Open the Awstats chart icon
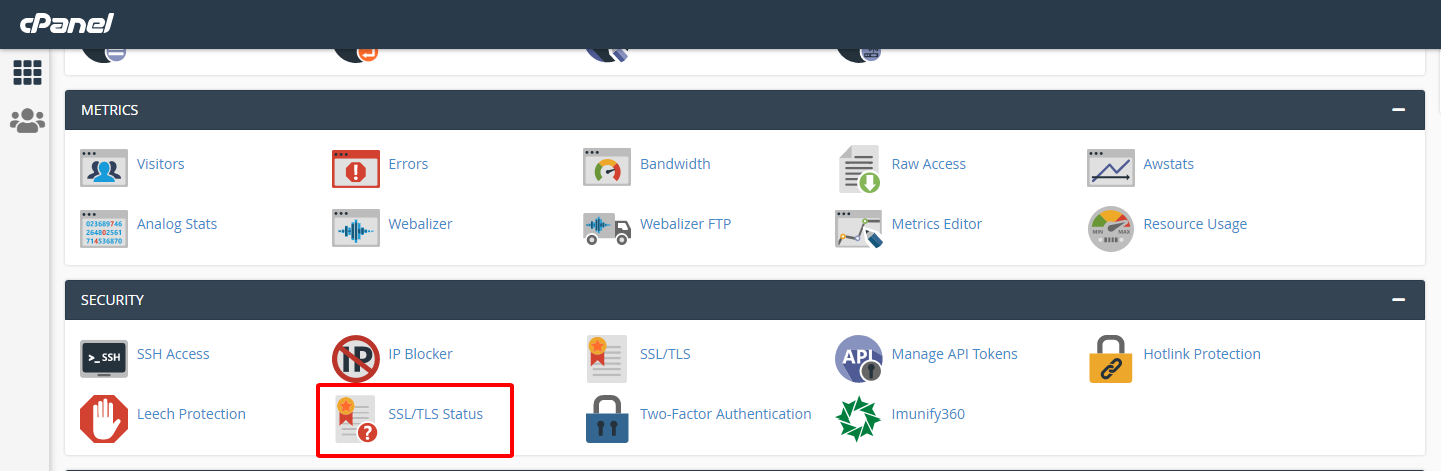 coord(1111,168)
